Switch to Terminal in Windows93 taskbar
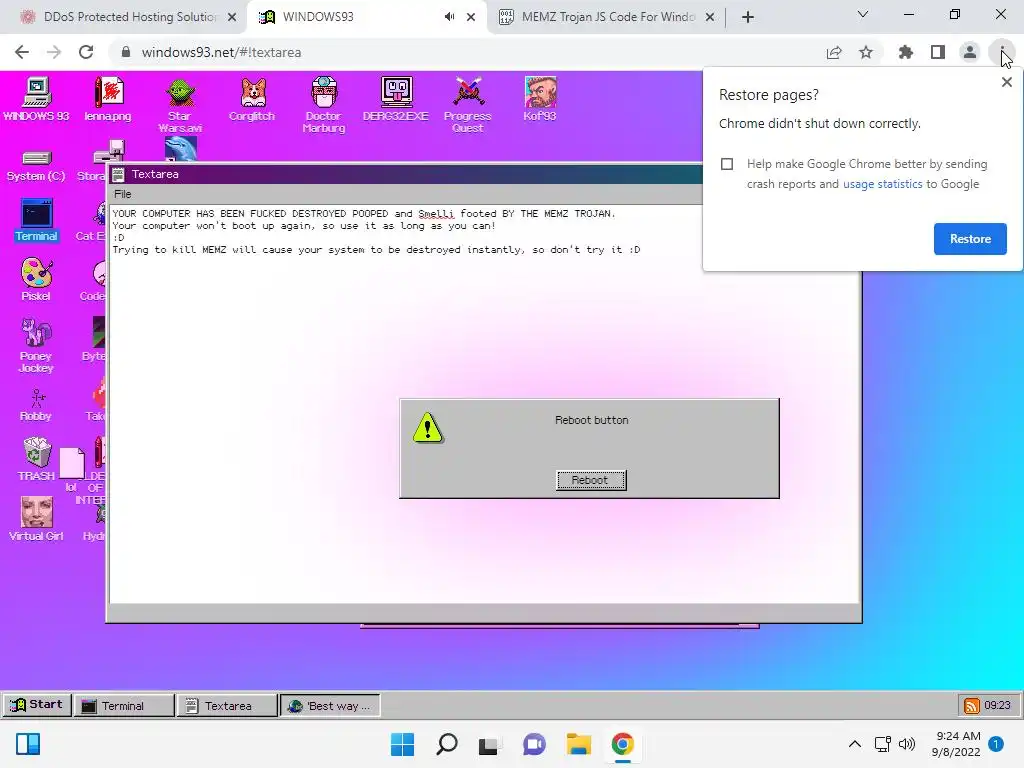 tap(124, 705)
